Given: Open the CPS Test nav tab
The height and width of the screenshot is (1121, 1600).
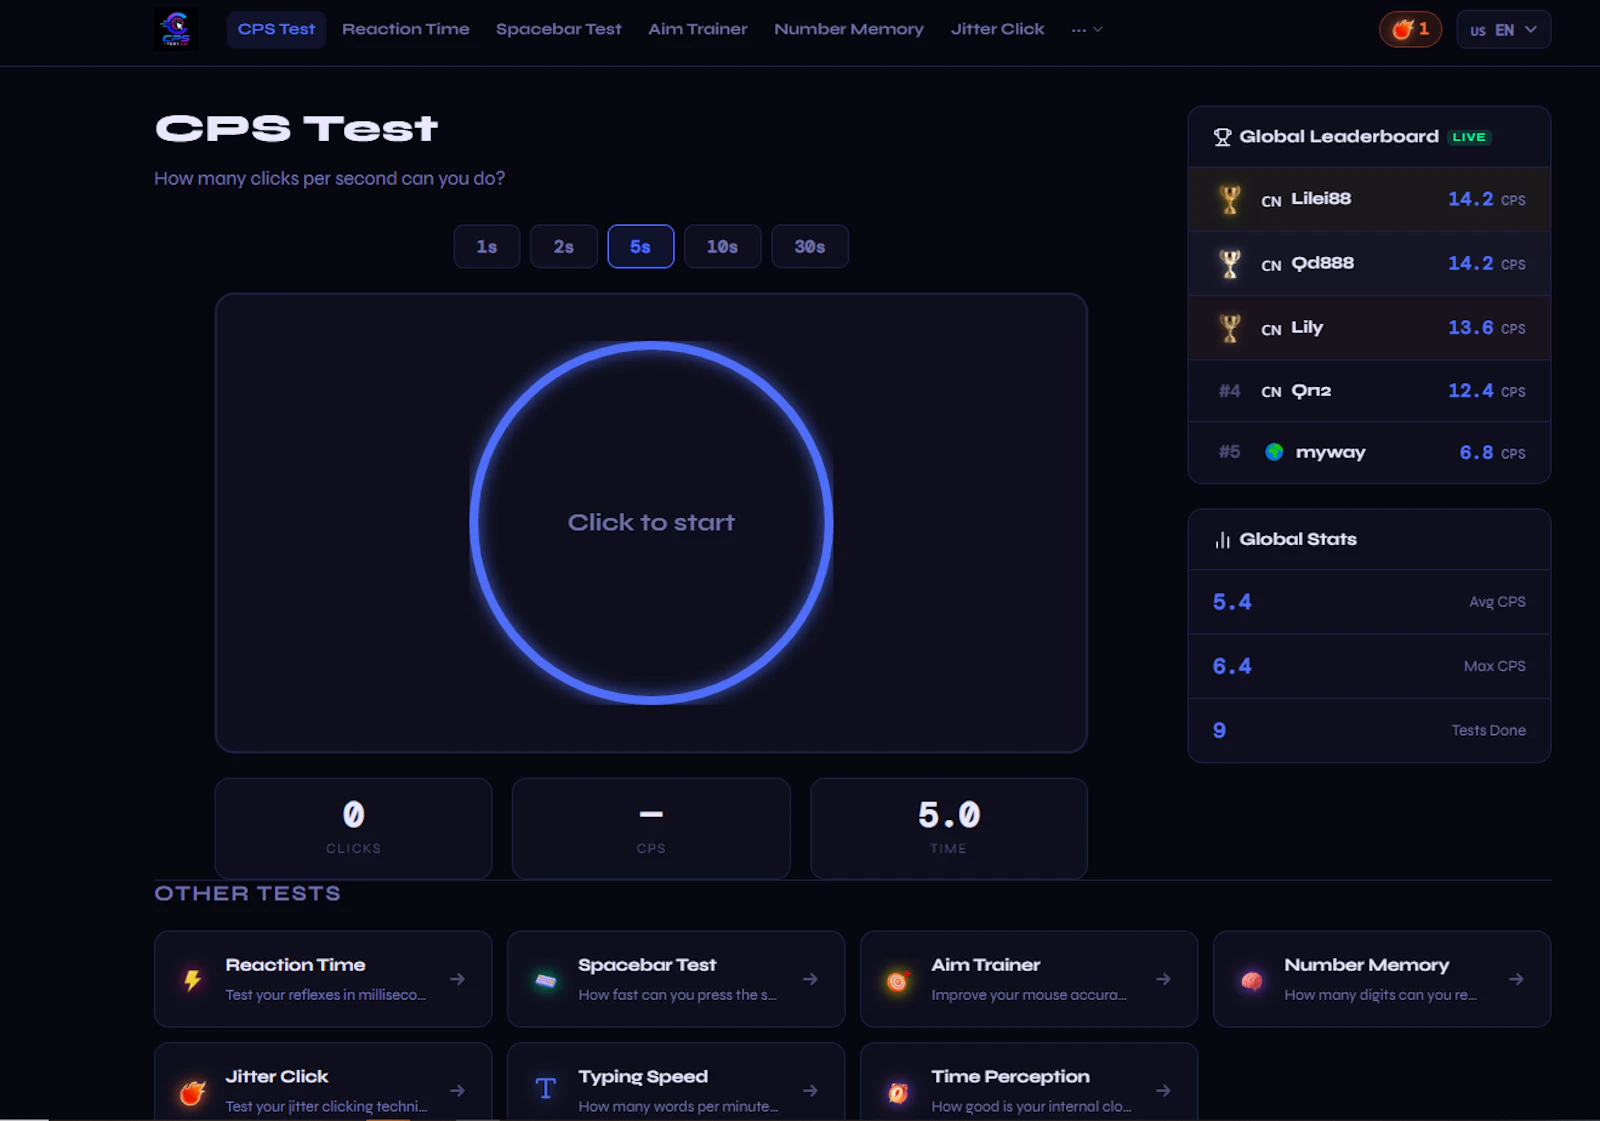Looking at the screenshot, I should coord(276,30).
